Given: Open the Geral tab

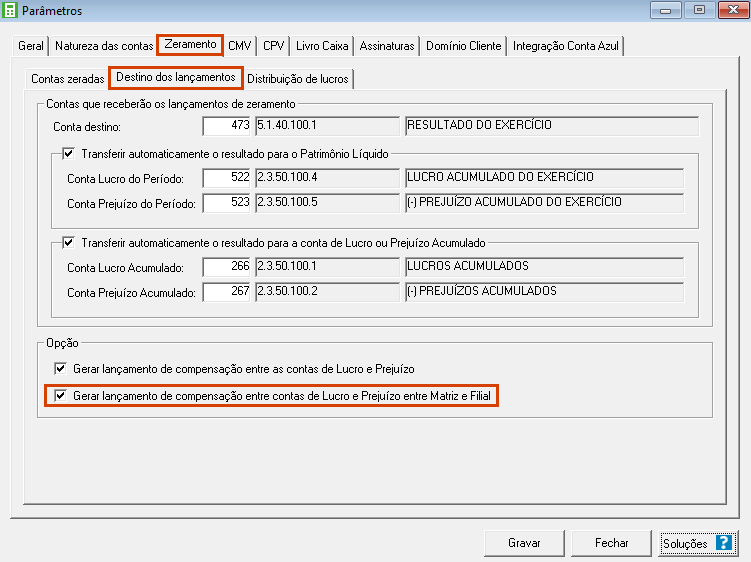Looking at the screenshot, I should 31,46.
